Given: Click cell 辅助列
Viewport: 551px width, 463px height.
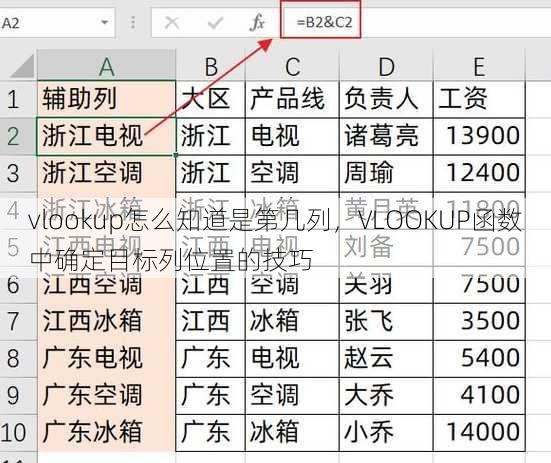Looking at the screenshot, I should pos(106,99).
